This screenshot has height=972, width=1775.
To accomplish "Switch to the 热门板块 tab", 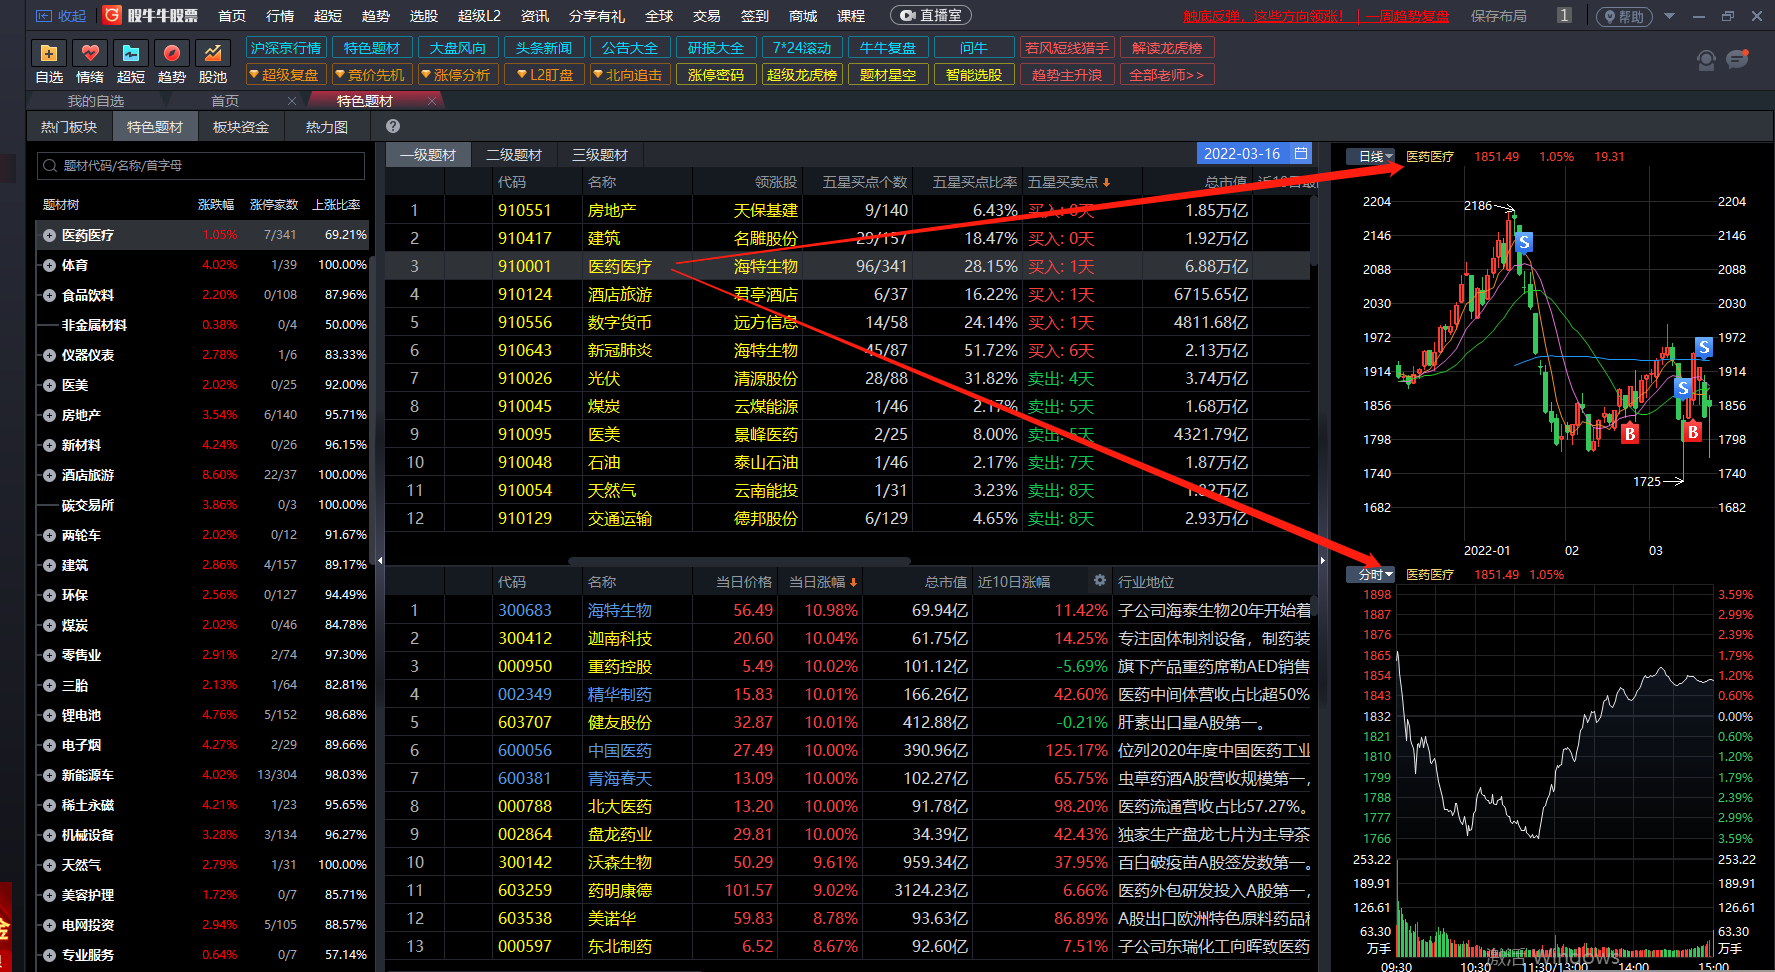I will [x=69, y=127].
